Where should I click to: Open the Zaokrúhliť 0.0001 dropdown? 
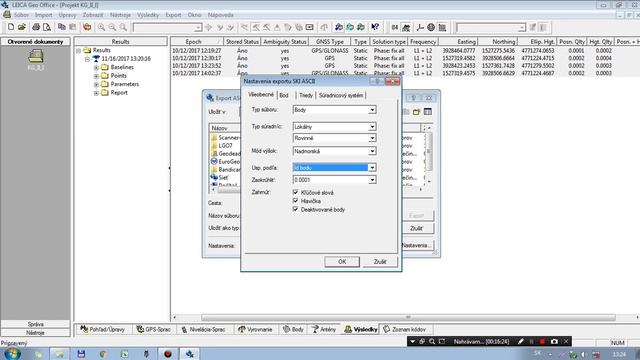coord(372,180)
